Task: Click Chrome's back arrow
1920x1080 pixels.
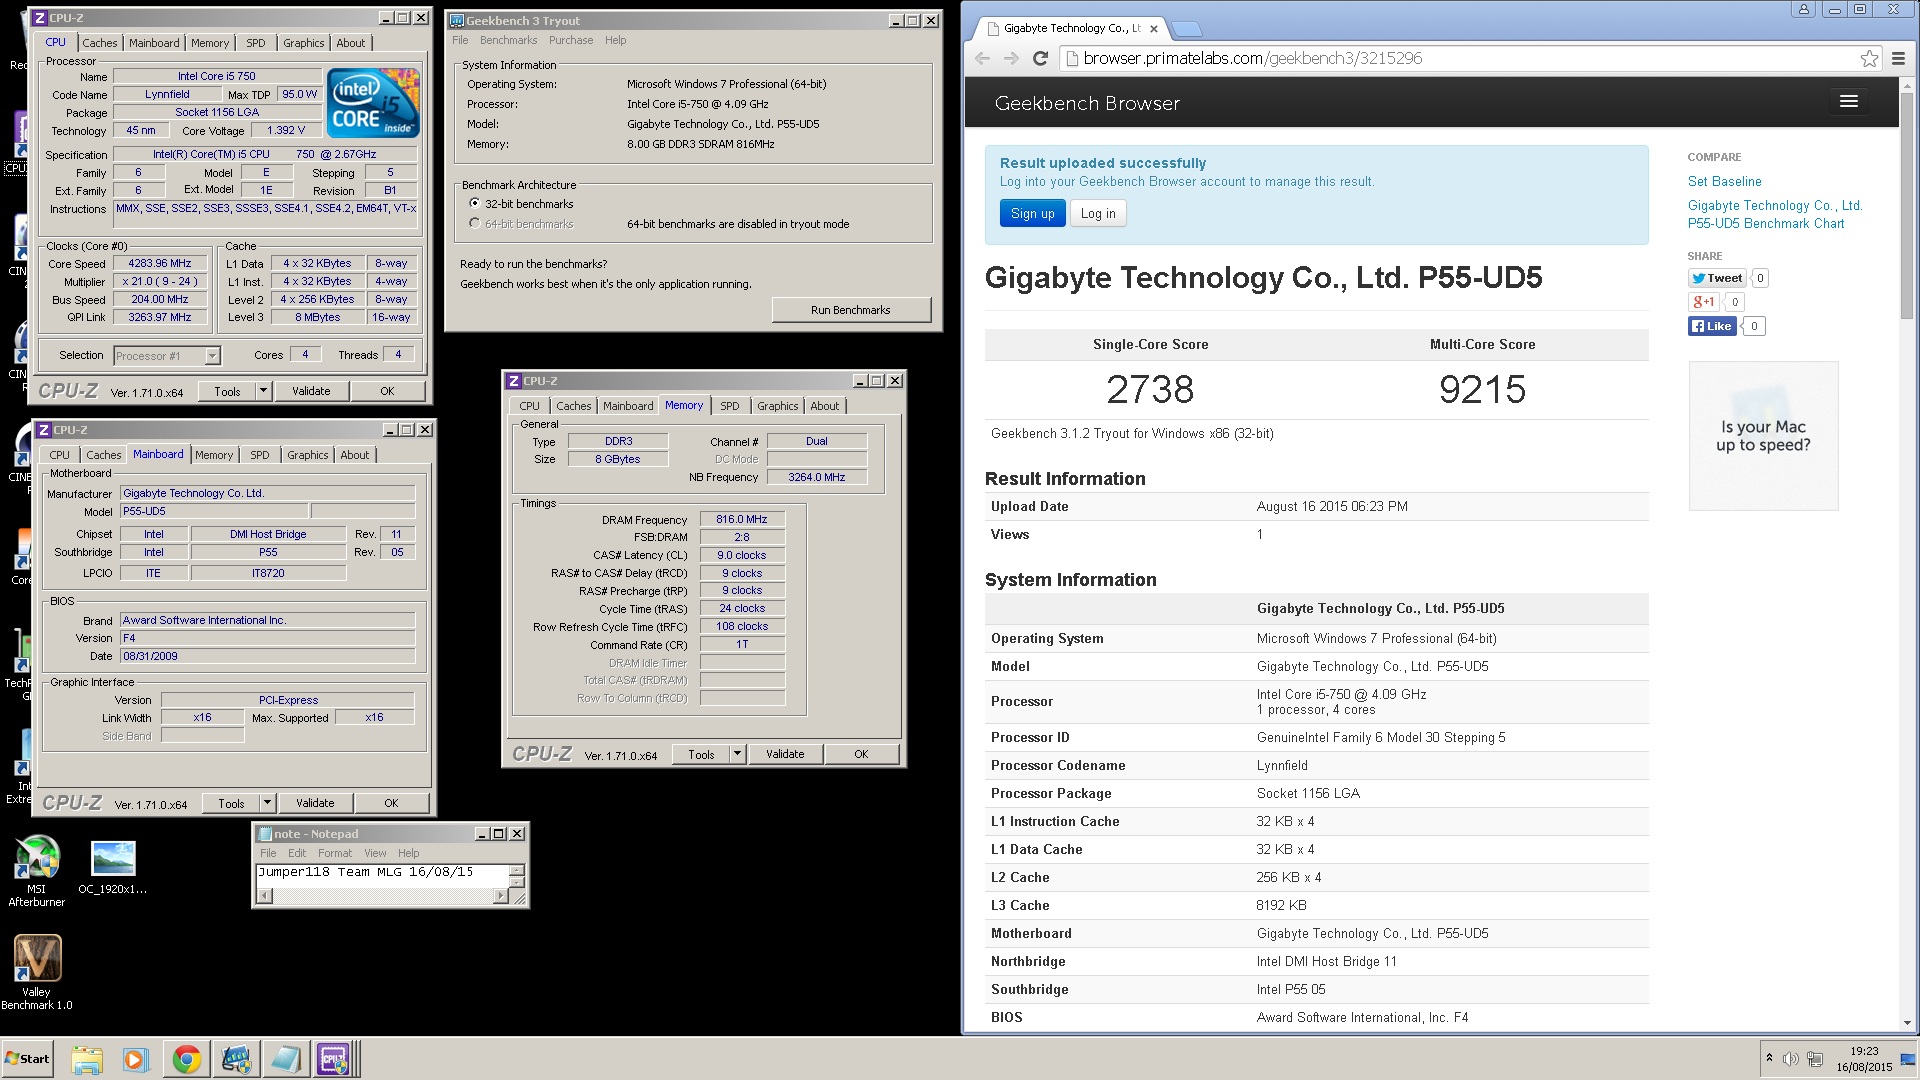Action: [x=983, y=58]
